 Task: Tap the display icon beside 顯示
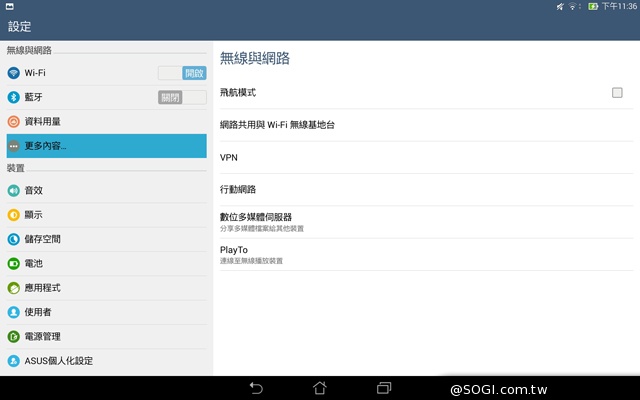coord(13,215)
